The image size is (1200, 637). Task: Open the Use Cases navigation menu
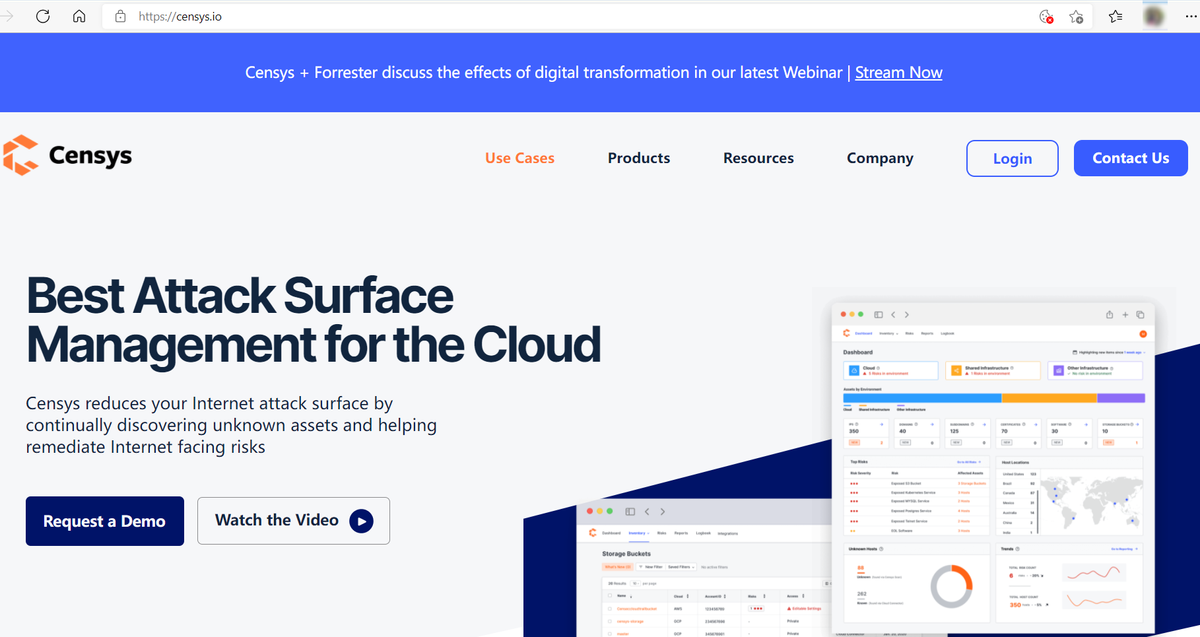(519, 158)
